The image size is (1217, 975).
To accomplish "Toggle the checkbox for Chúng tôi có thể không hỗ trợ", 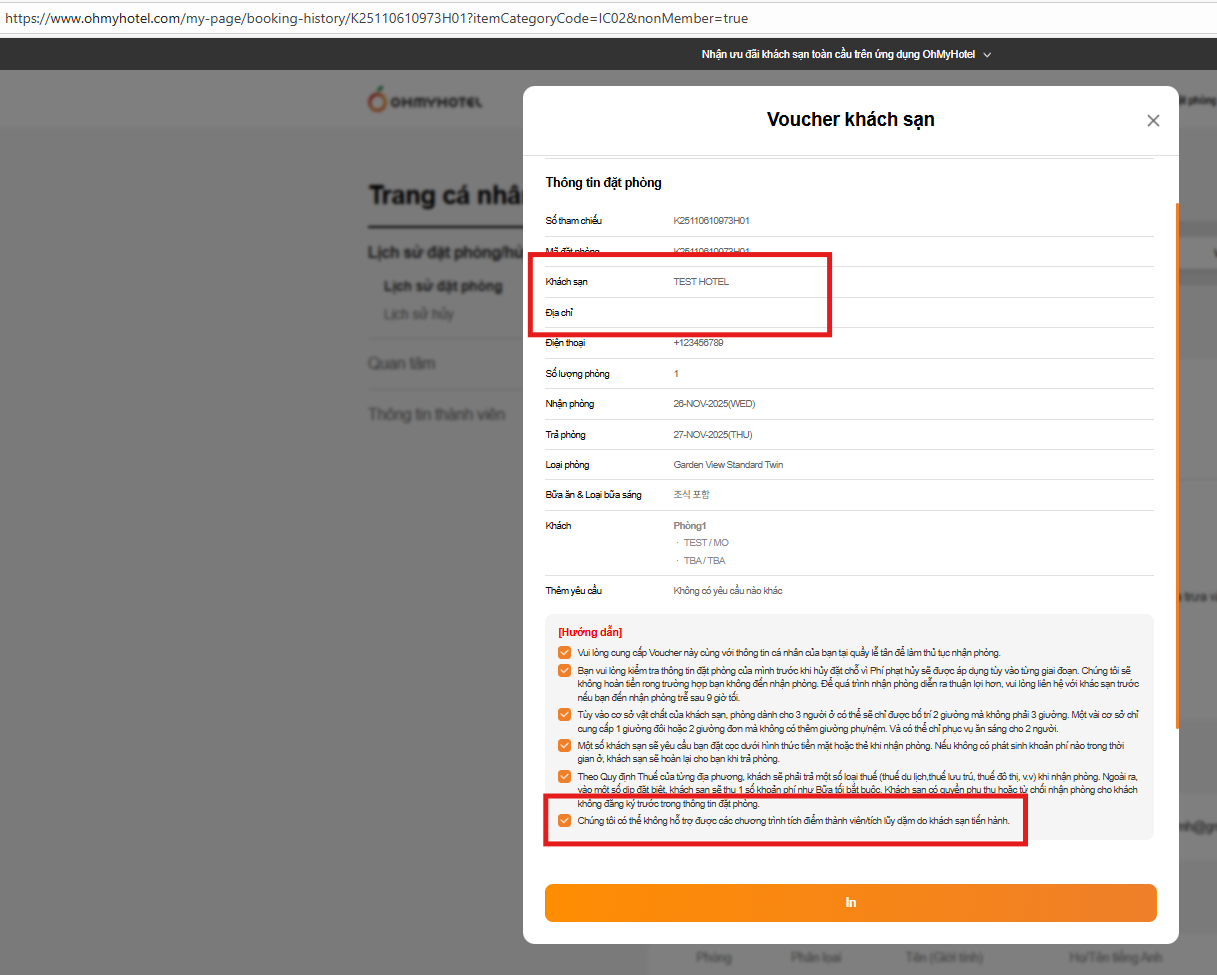I will pyautogui.click(x=565, y=820).
